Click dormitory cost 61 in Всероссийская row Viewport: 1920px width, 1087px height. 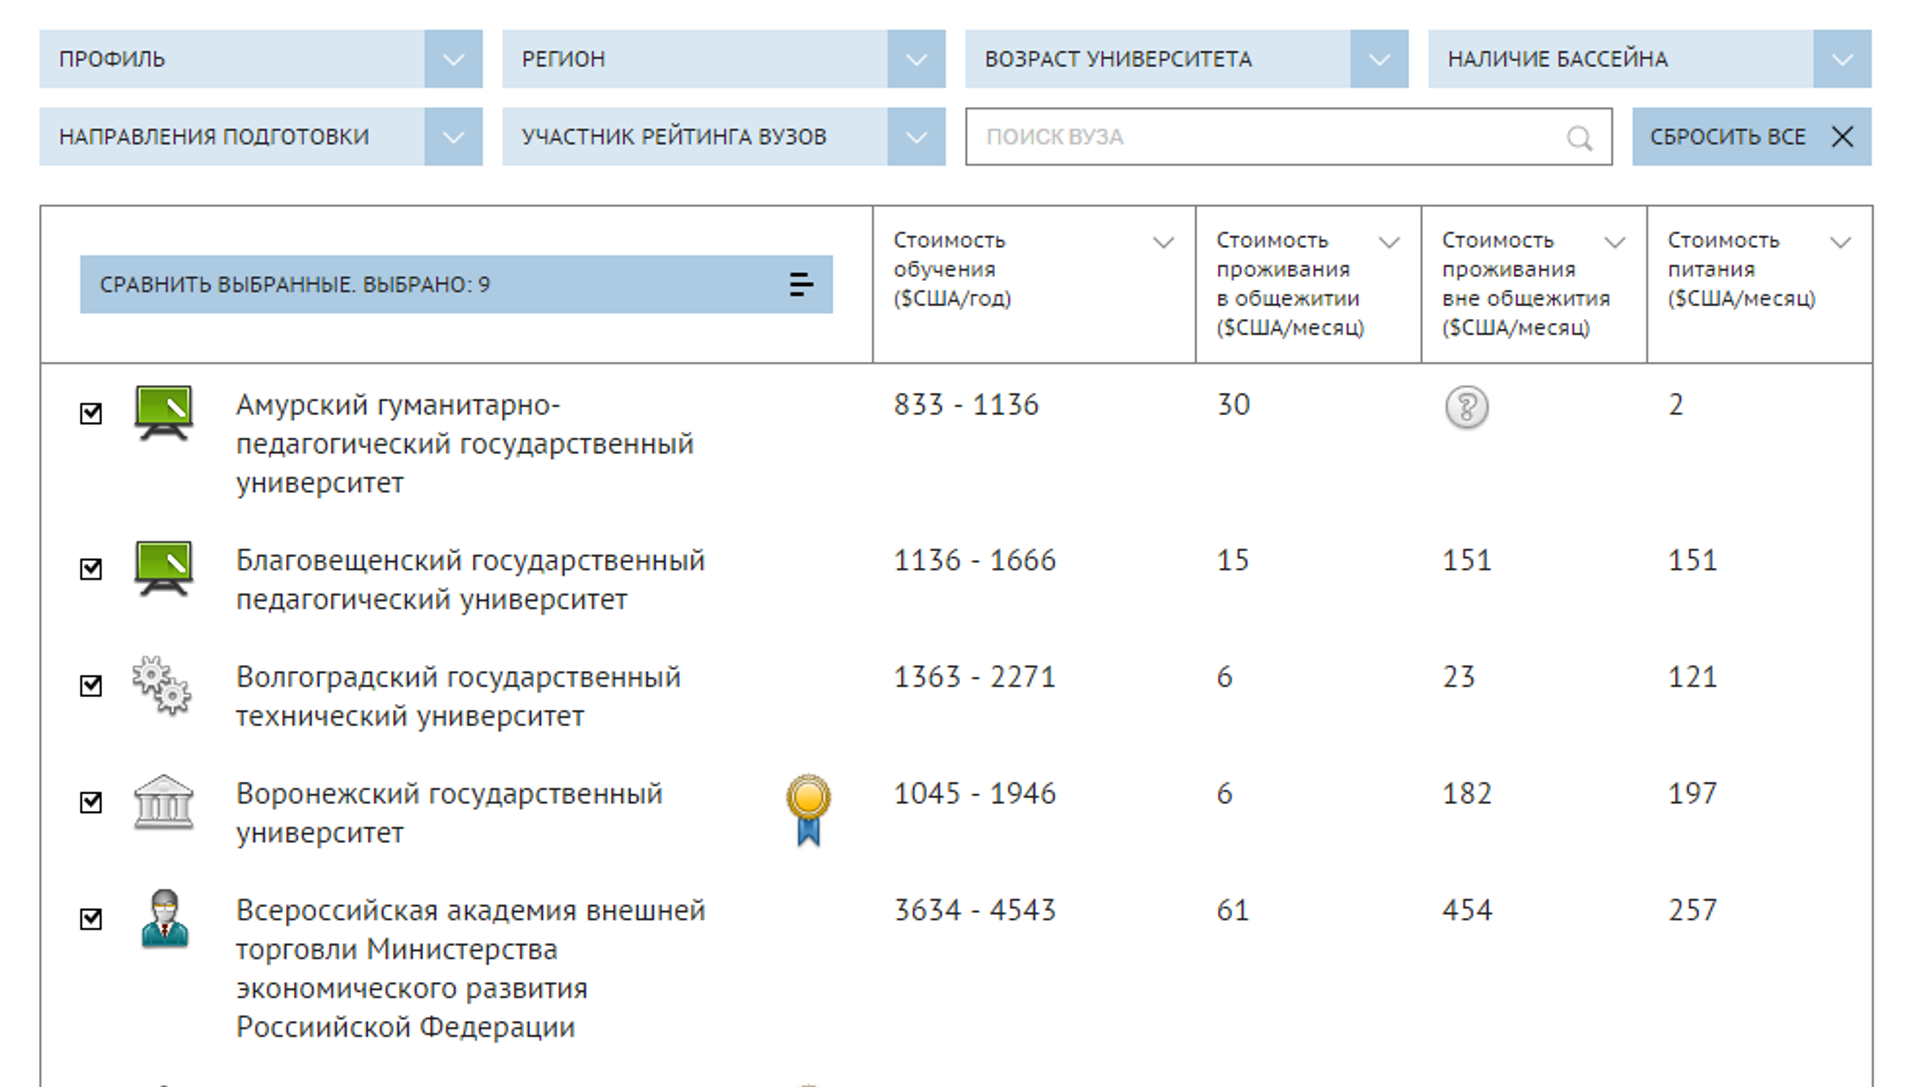[1233, 910]
